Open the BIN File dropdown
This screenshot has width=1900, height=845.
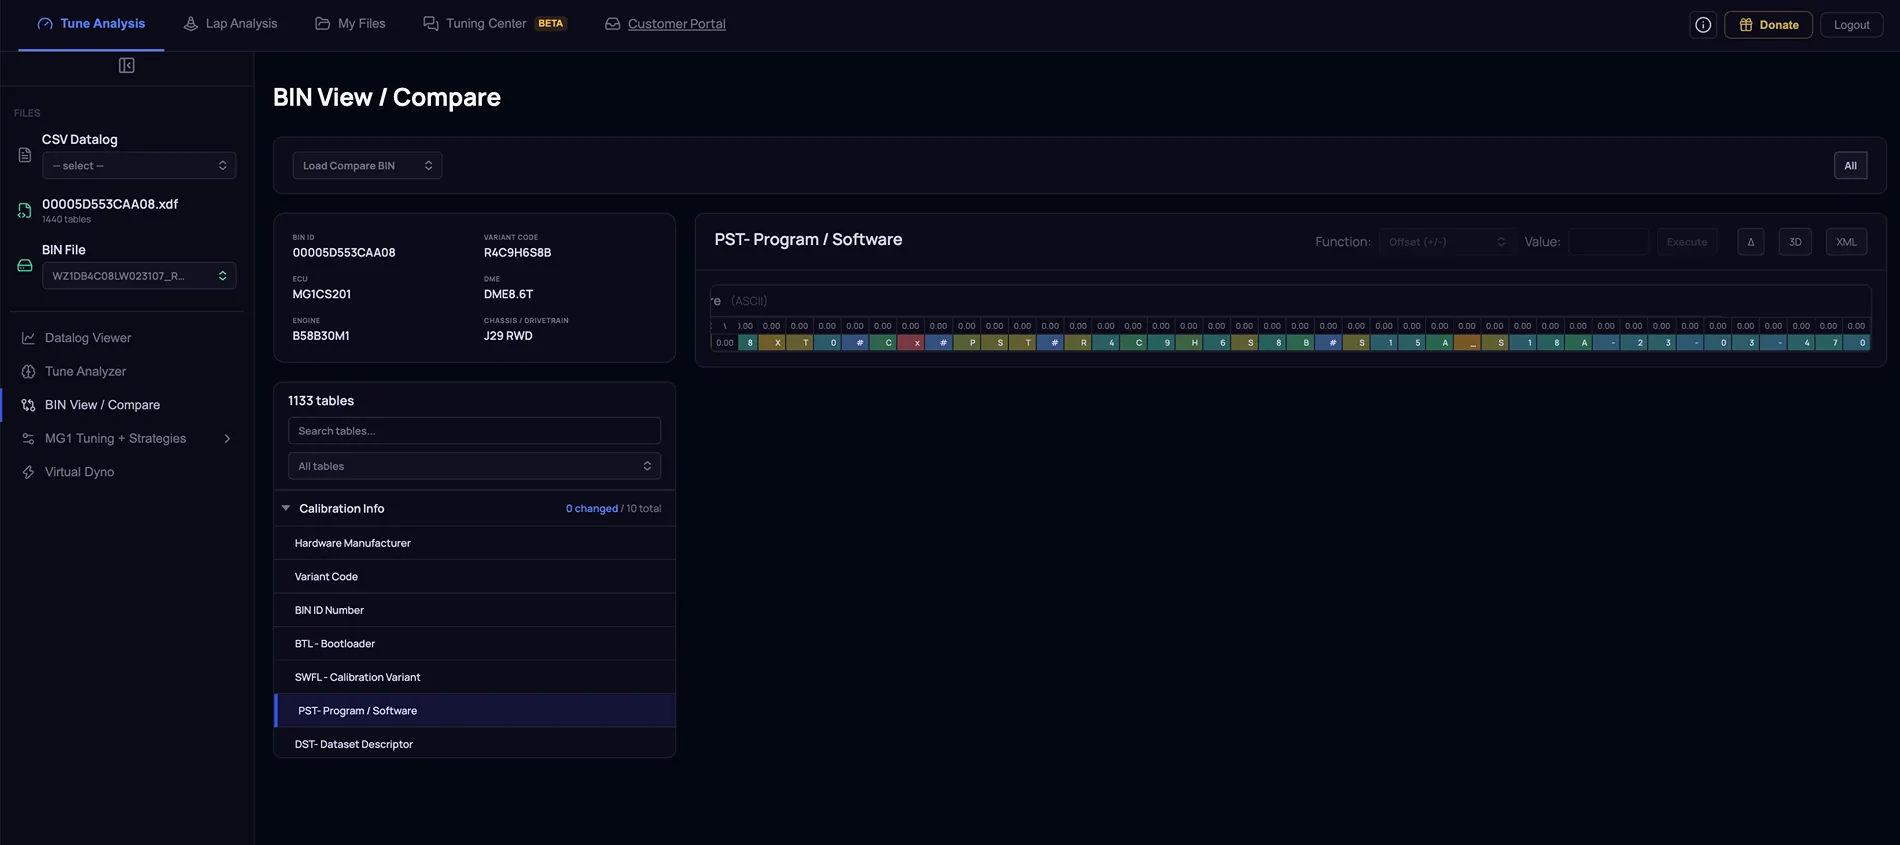pyautogui.click(x=139, y=276)
